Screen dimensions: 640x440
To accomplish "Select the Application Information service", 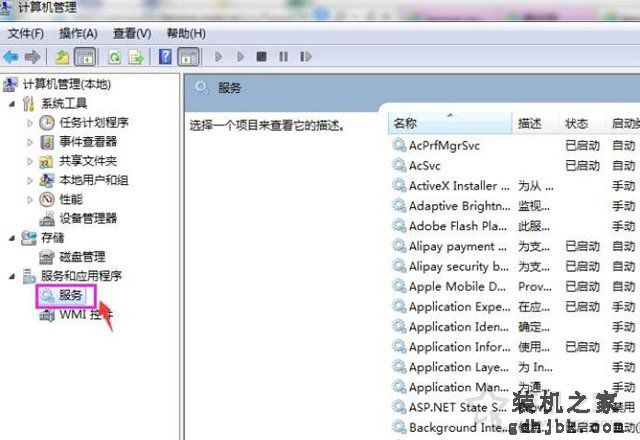I will click(x=460, y=347).
